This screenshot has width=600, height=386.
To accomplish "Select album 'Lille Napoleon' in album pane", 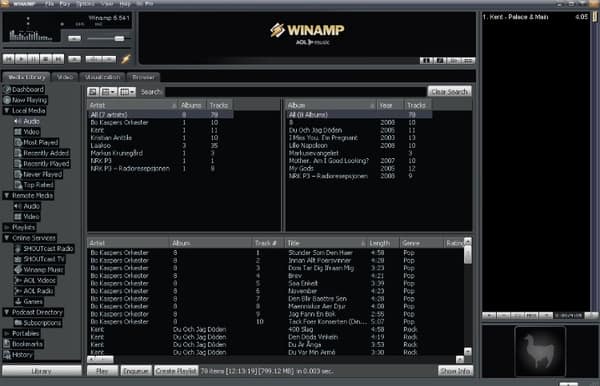I will click(x=359, y=145).
